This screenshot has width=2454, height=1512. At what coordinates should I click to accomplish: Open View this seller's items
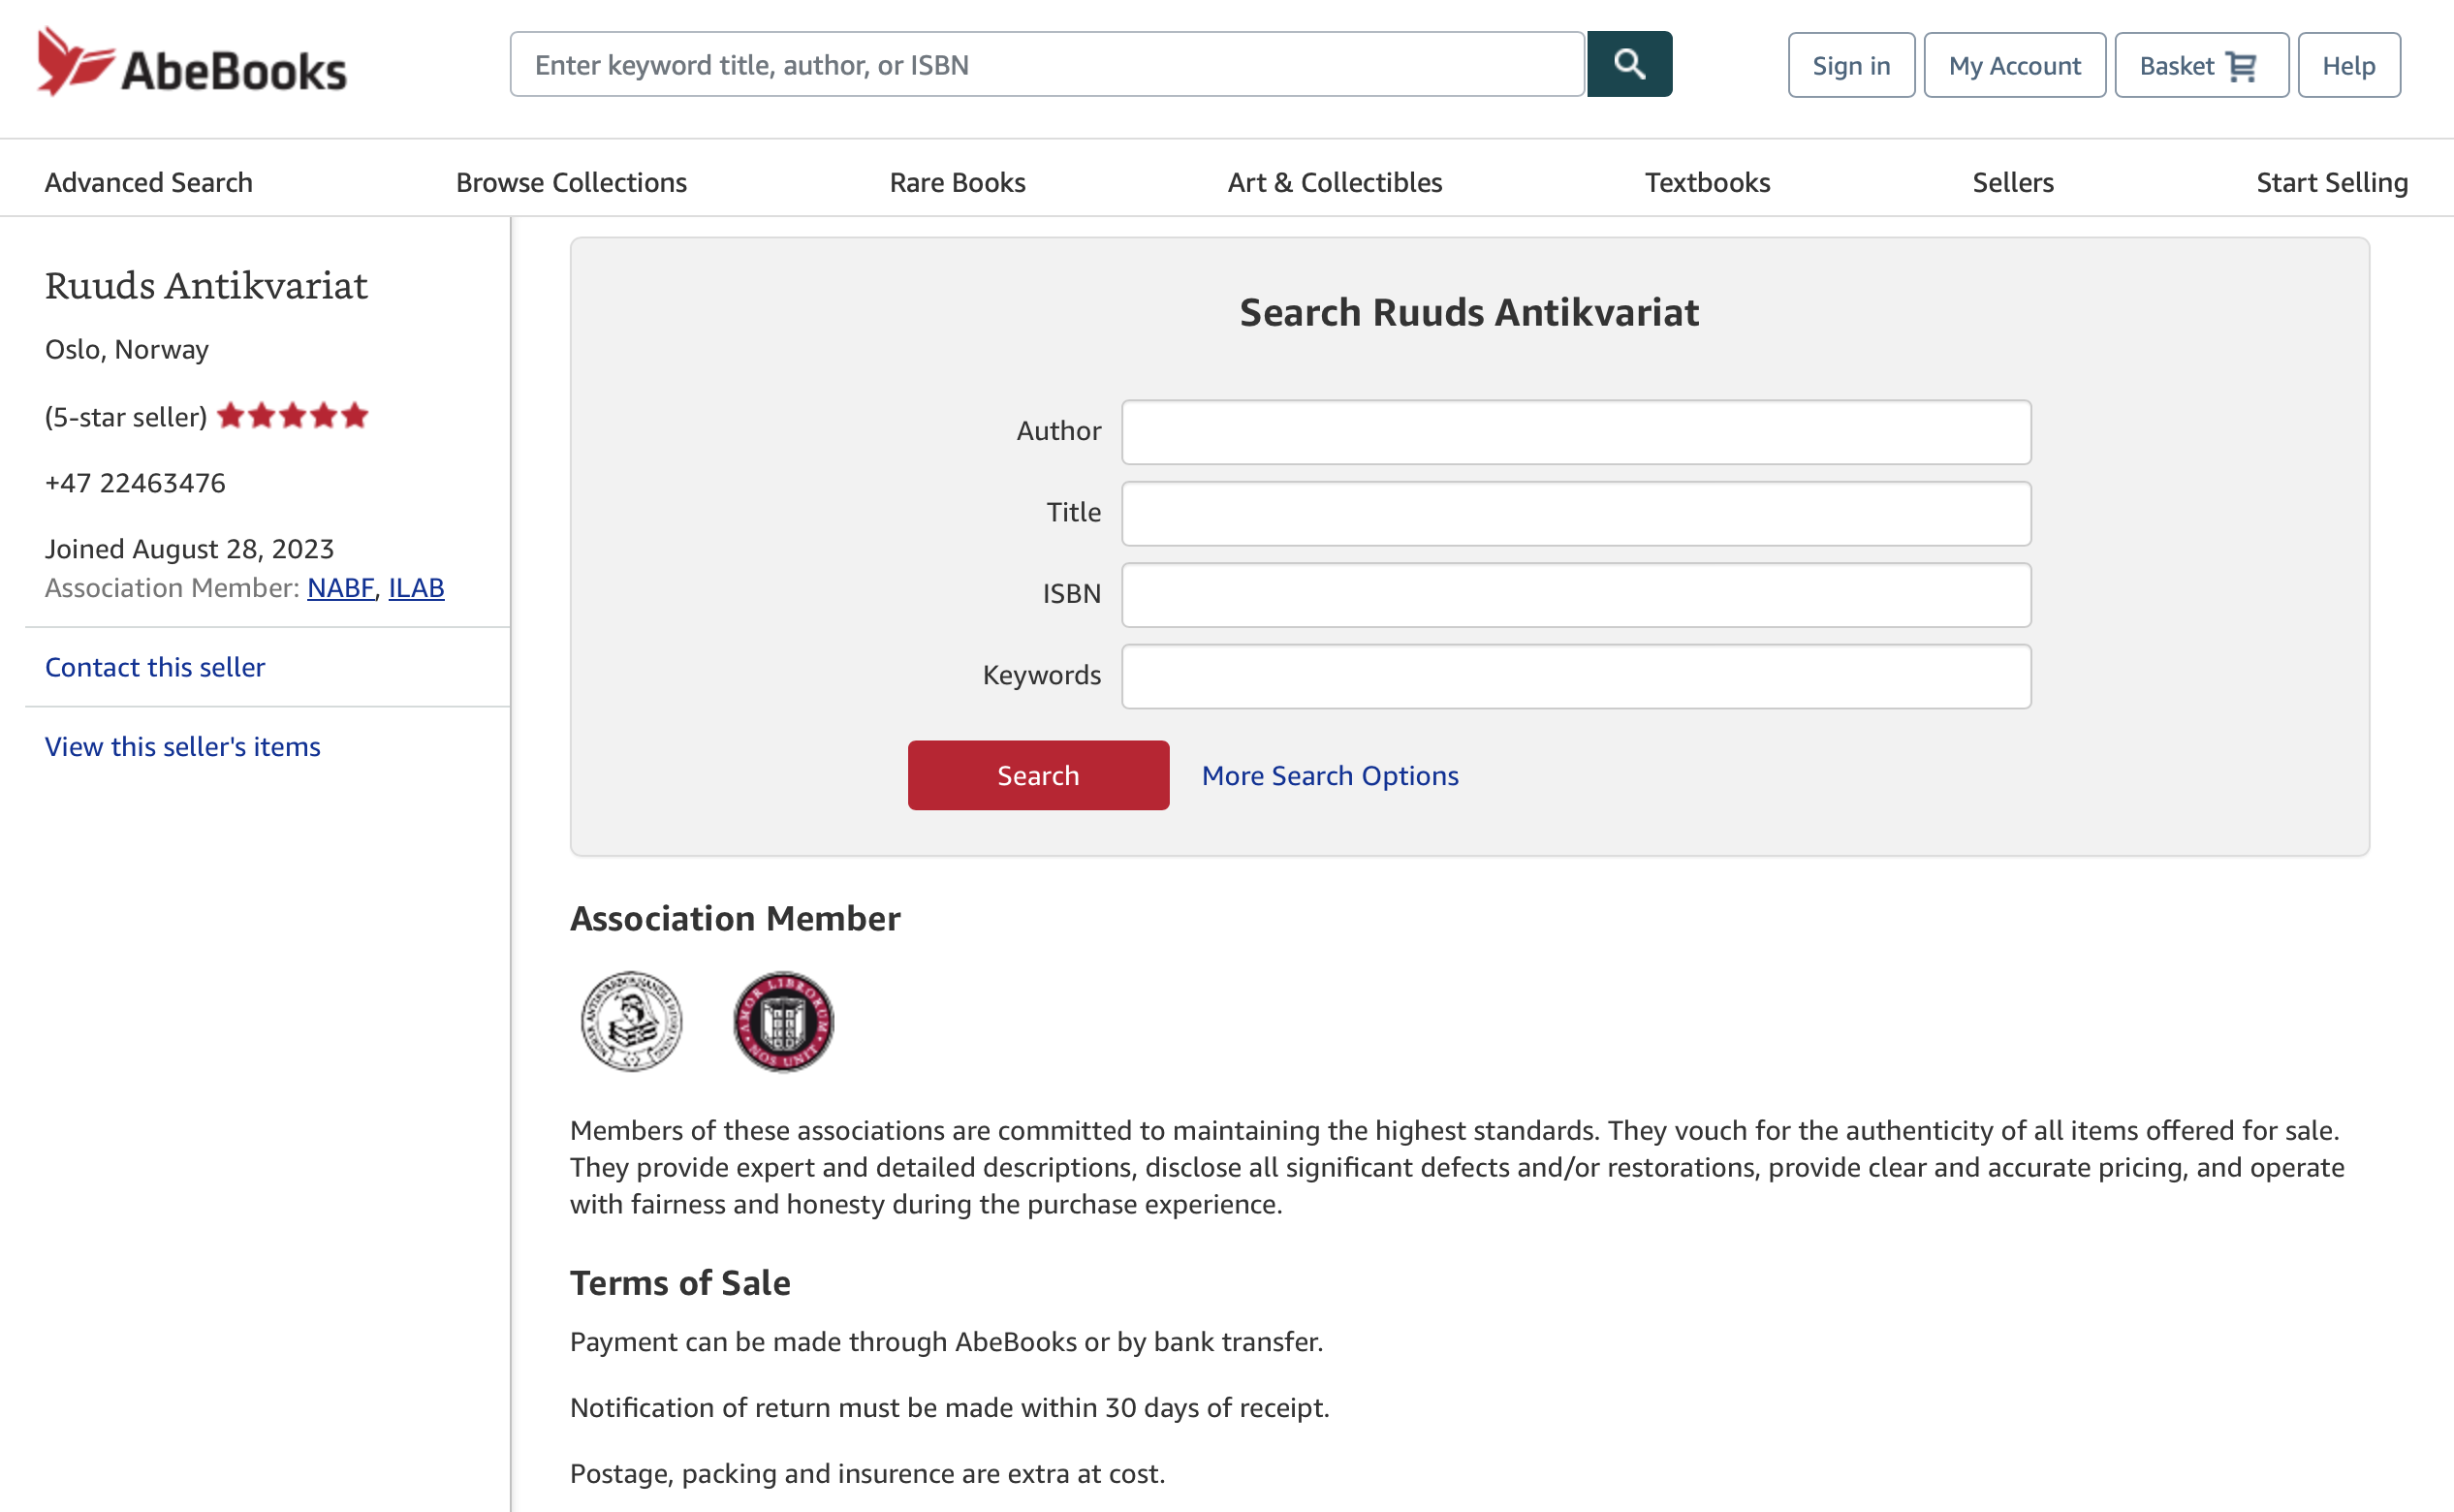[x=183, y=746]
